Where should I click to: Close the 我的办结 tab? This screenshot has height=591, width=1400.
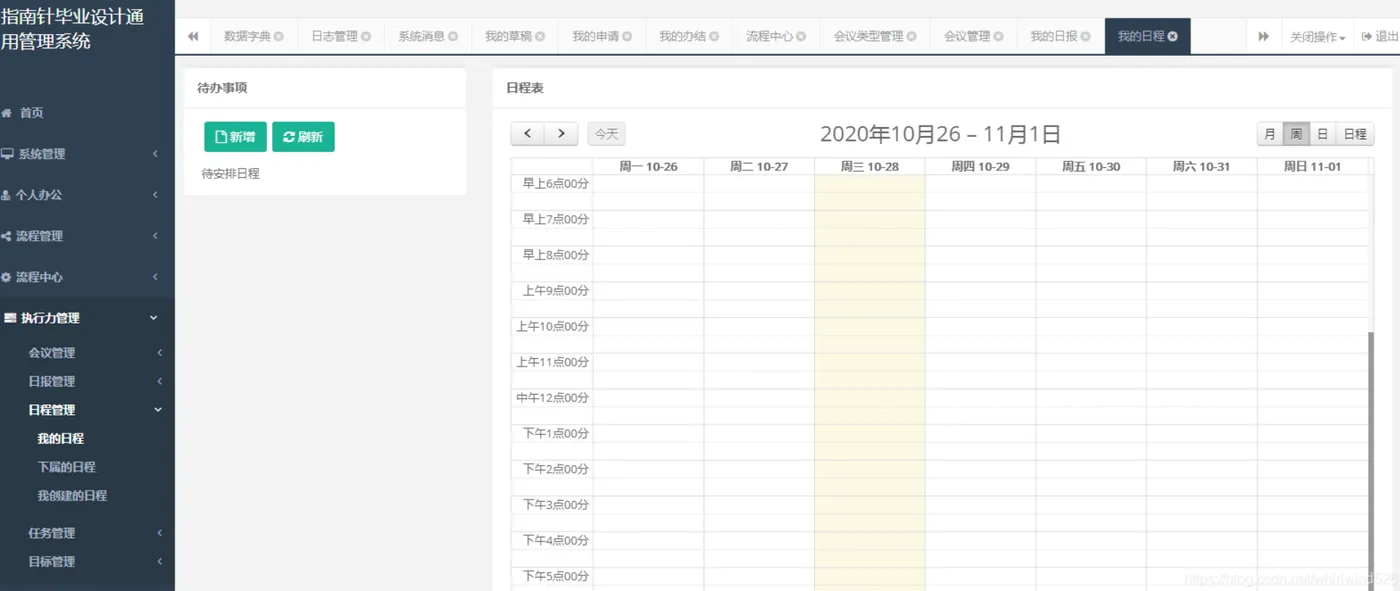coord(714,36)
